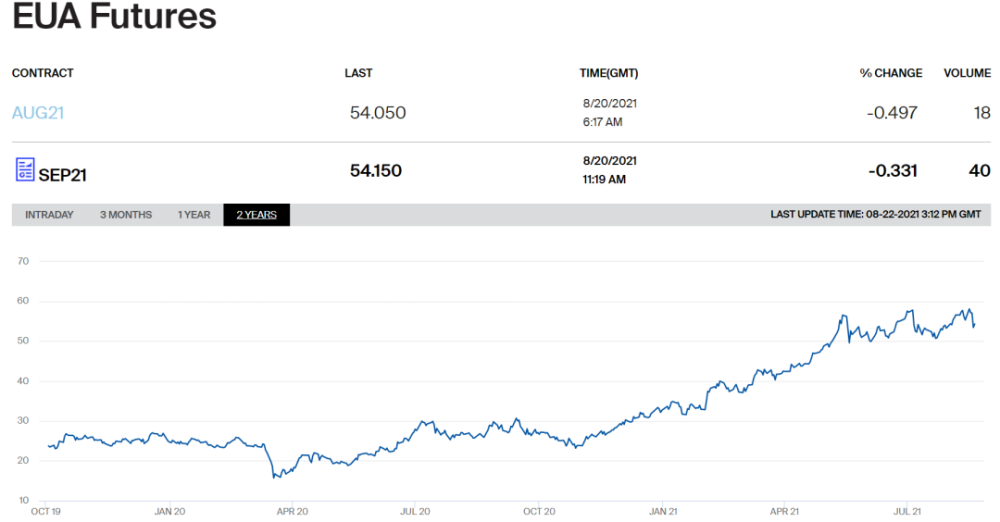This screenshot has height=522, width=1000.
Task: Click the 10 y-axis label
Action: click(x=23, y=500)
